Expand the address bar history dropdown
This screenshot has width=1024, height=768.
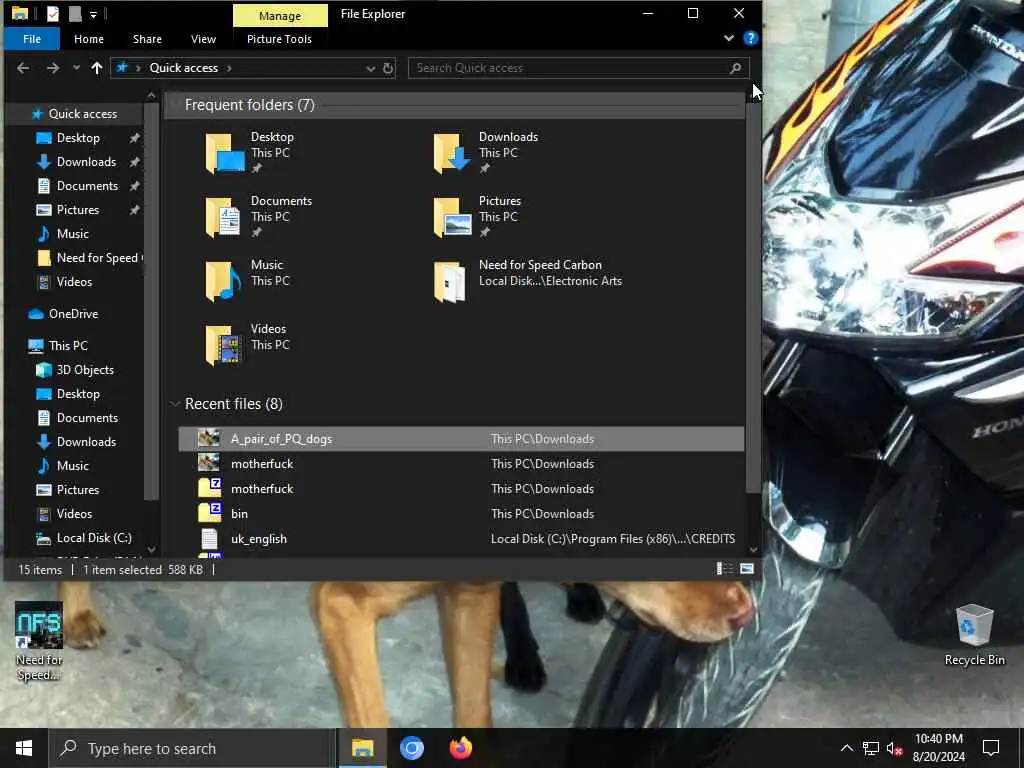[x=370, y=68]
